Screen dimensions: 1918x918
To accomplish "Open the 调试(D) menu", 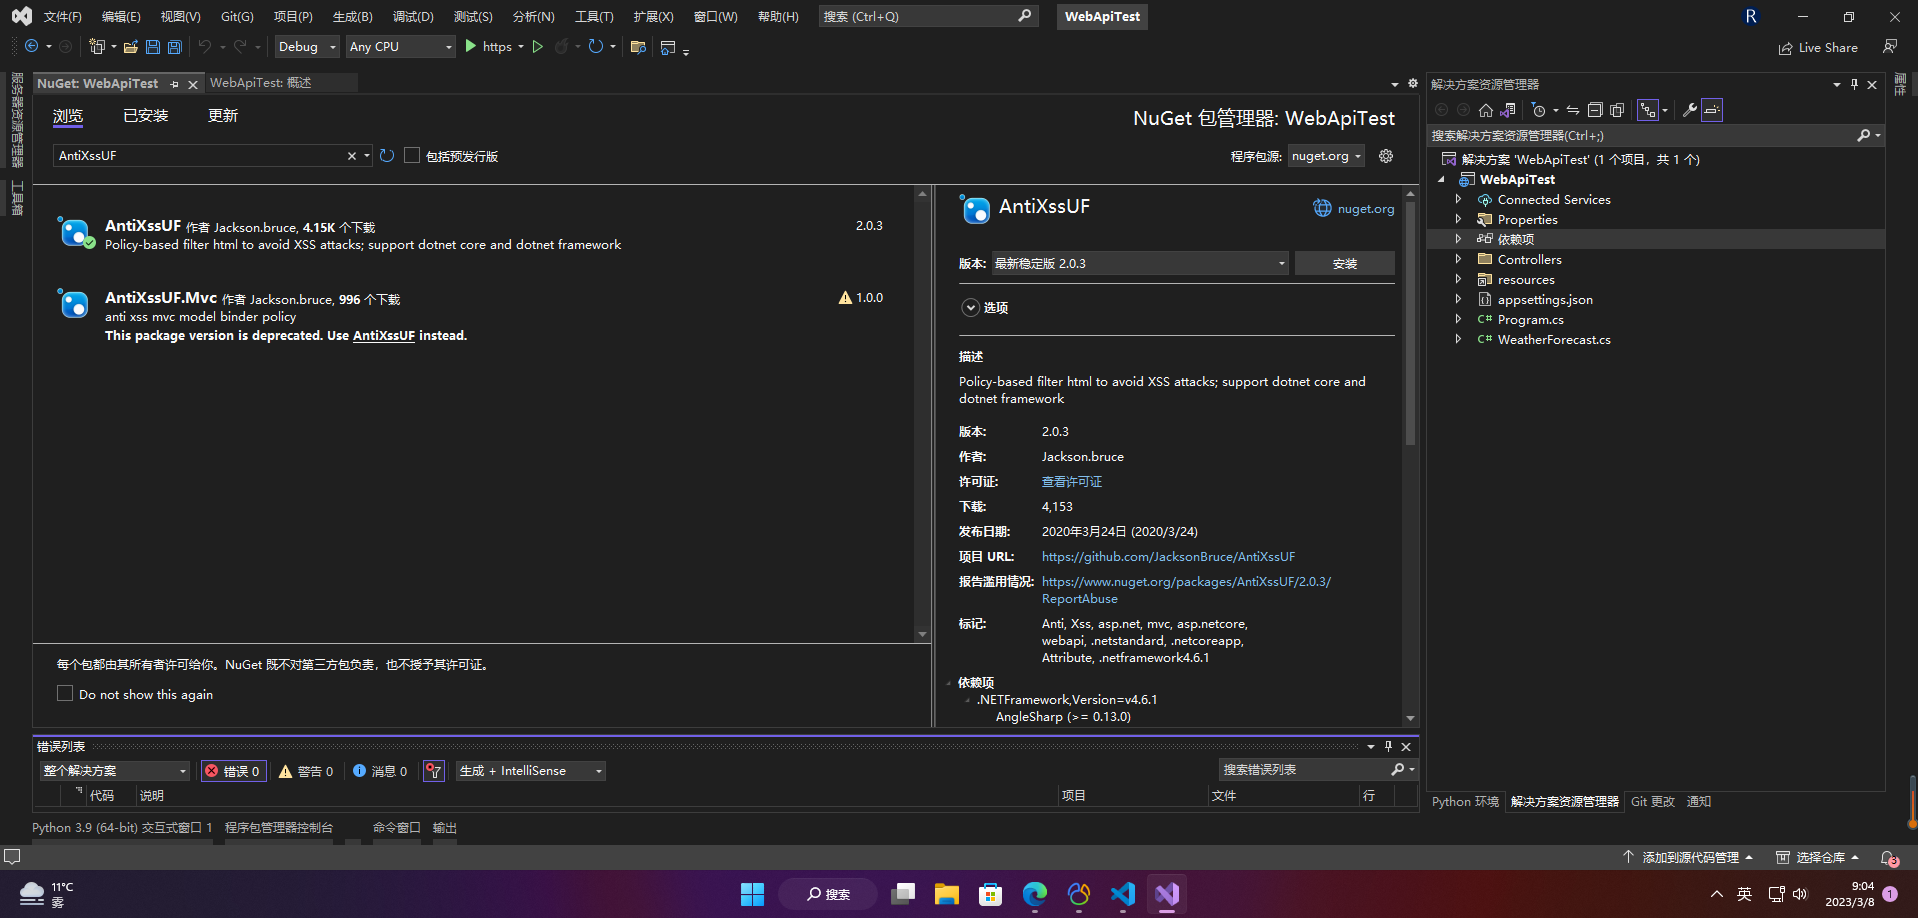I will pyautogui.click(x=413, y=17).
